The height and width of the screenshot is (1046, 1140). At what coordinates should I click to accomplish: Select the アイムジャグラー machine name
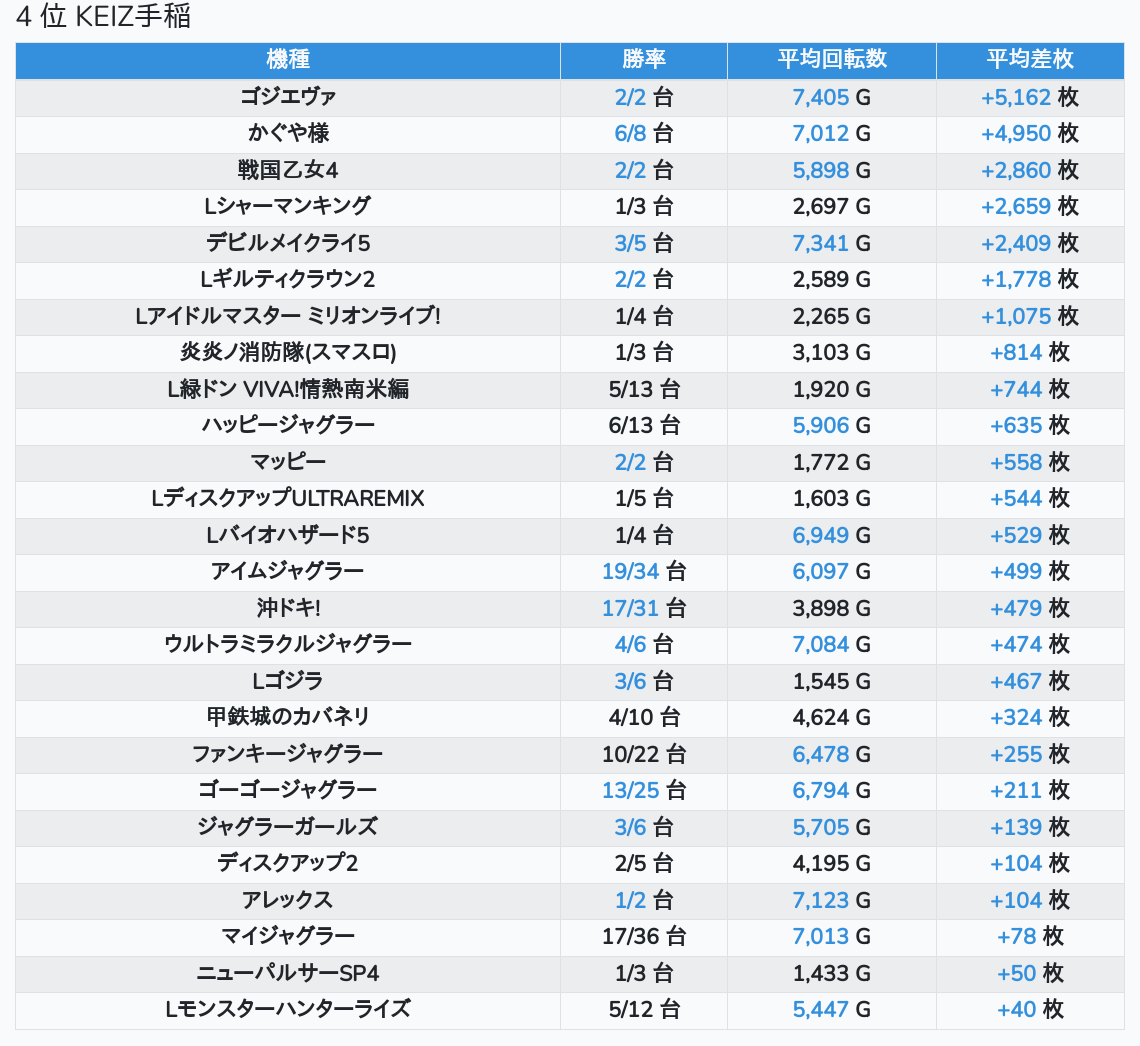(x=288, y=571)
